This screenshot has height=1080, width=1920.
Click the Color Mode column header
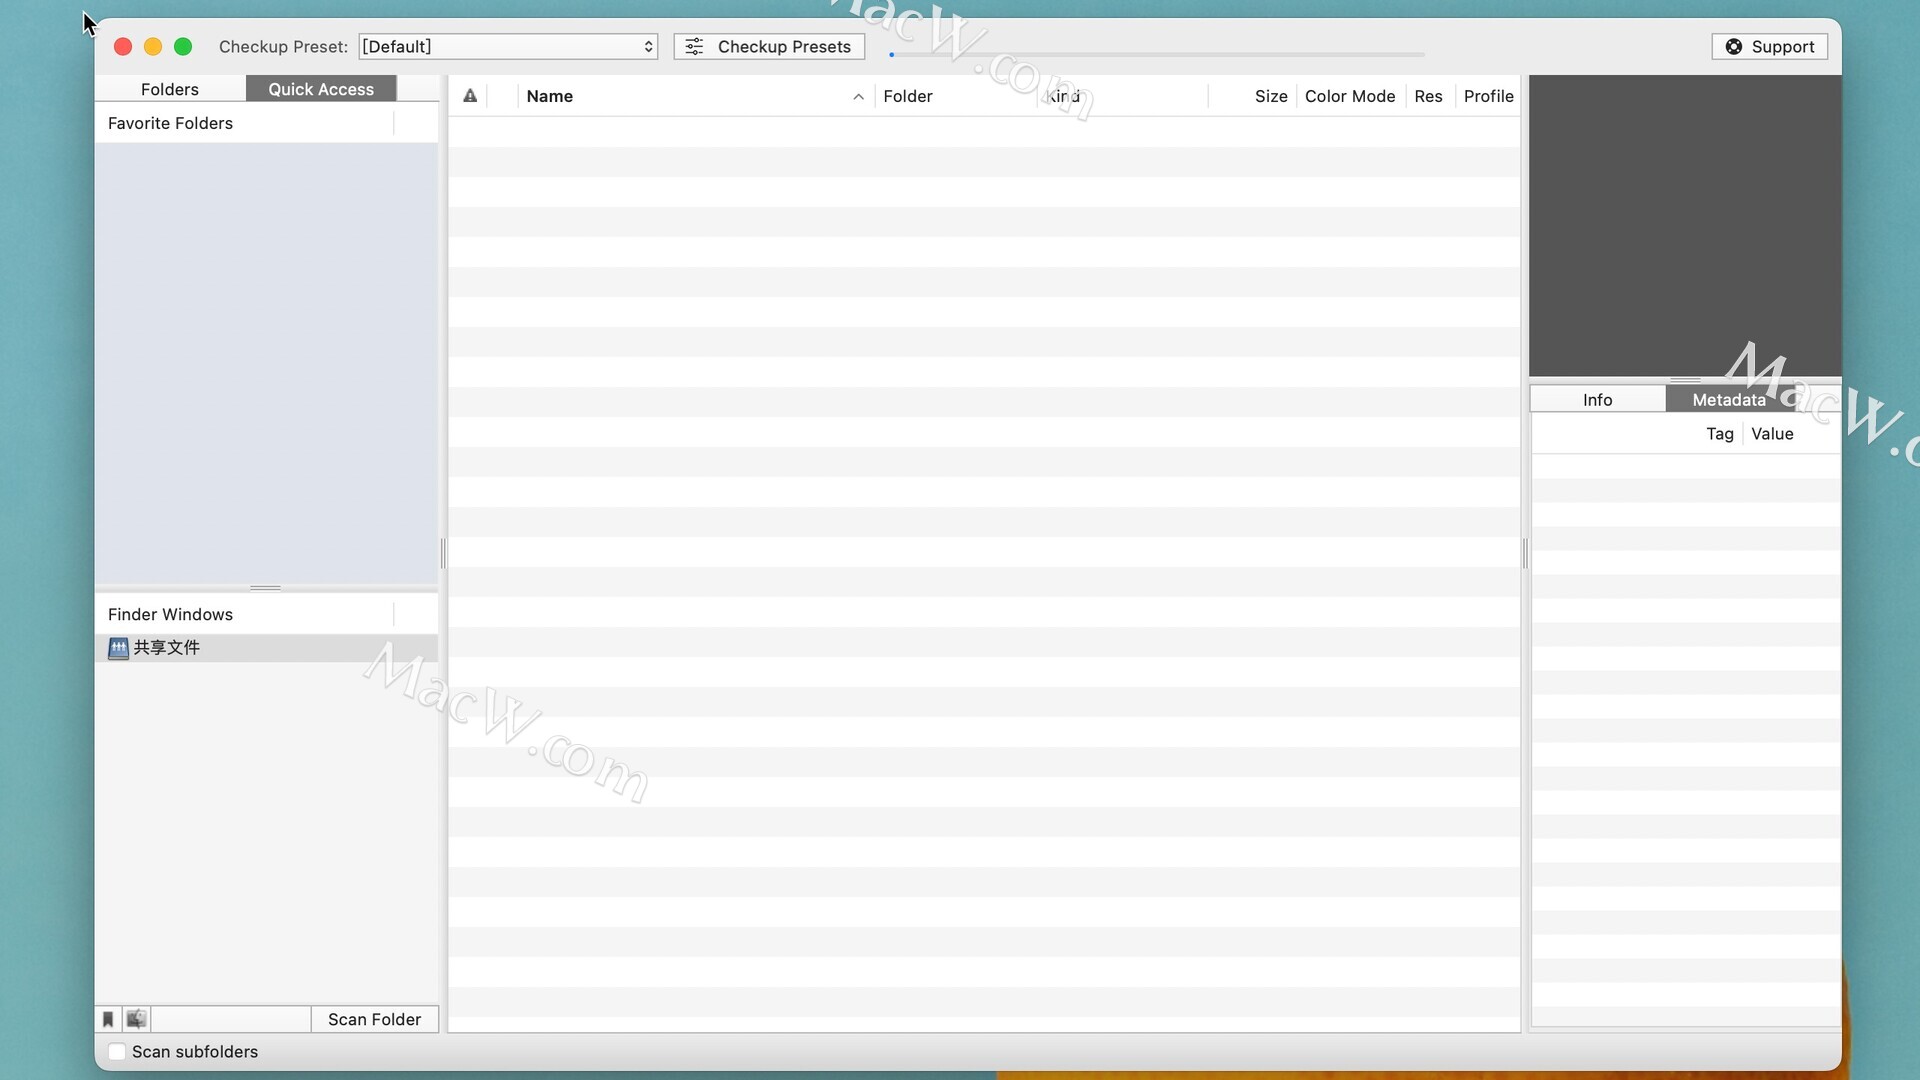[x=1350, y=96]
